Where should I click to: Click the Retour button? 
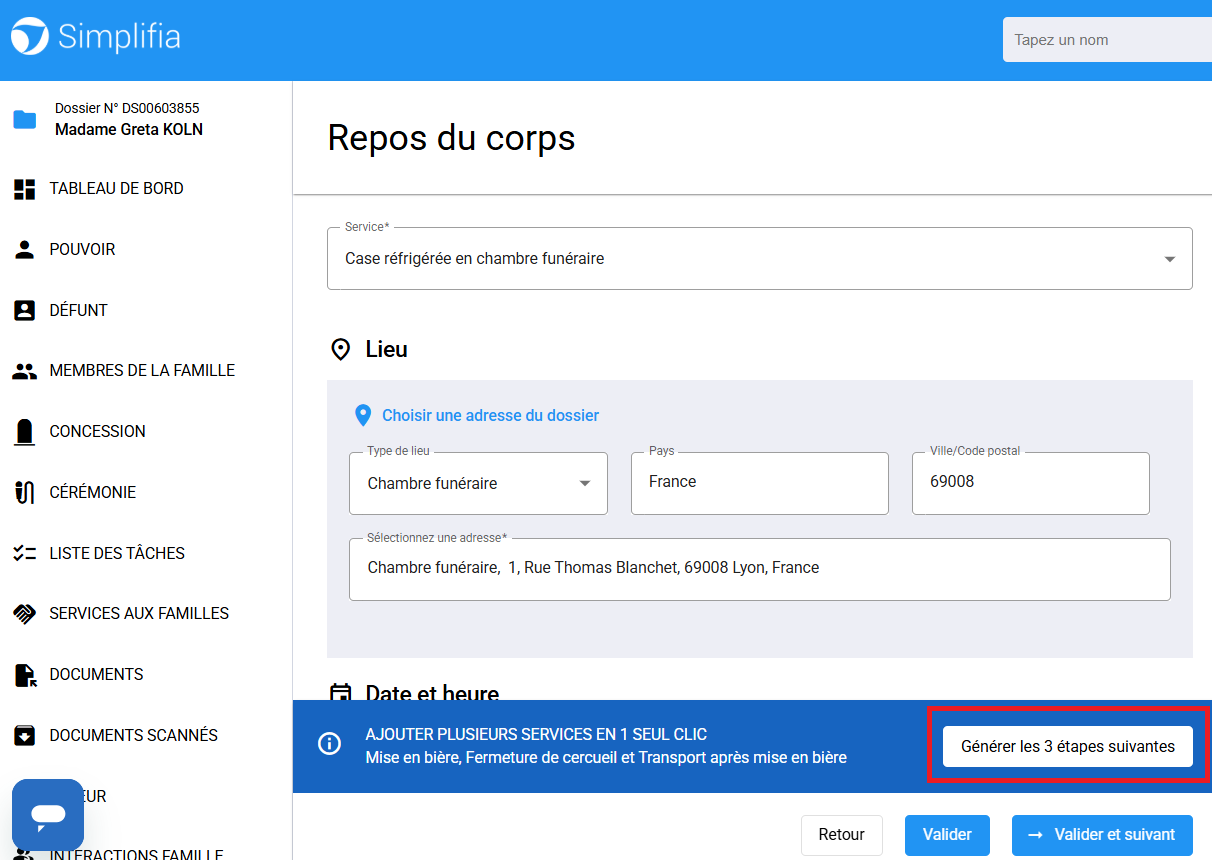coord(841,835)
